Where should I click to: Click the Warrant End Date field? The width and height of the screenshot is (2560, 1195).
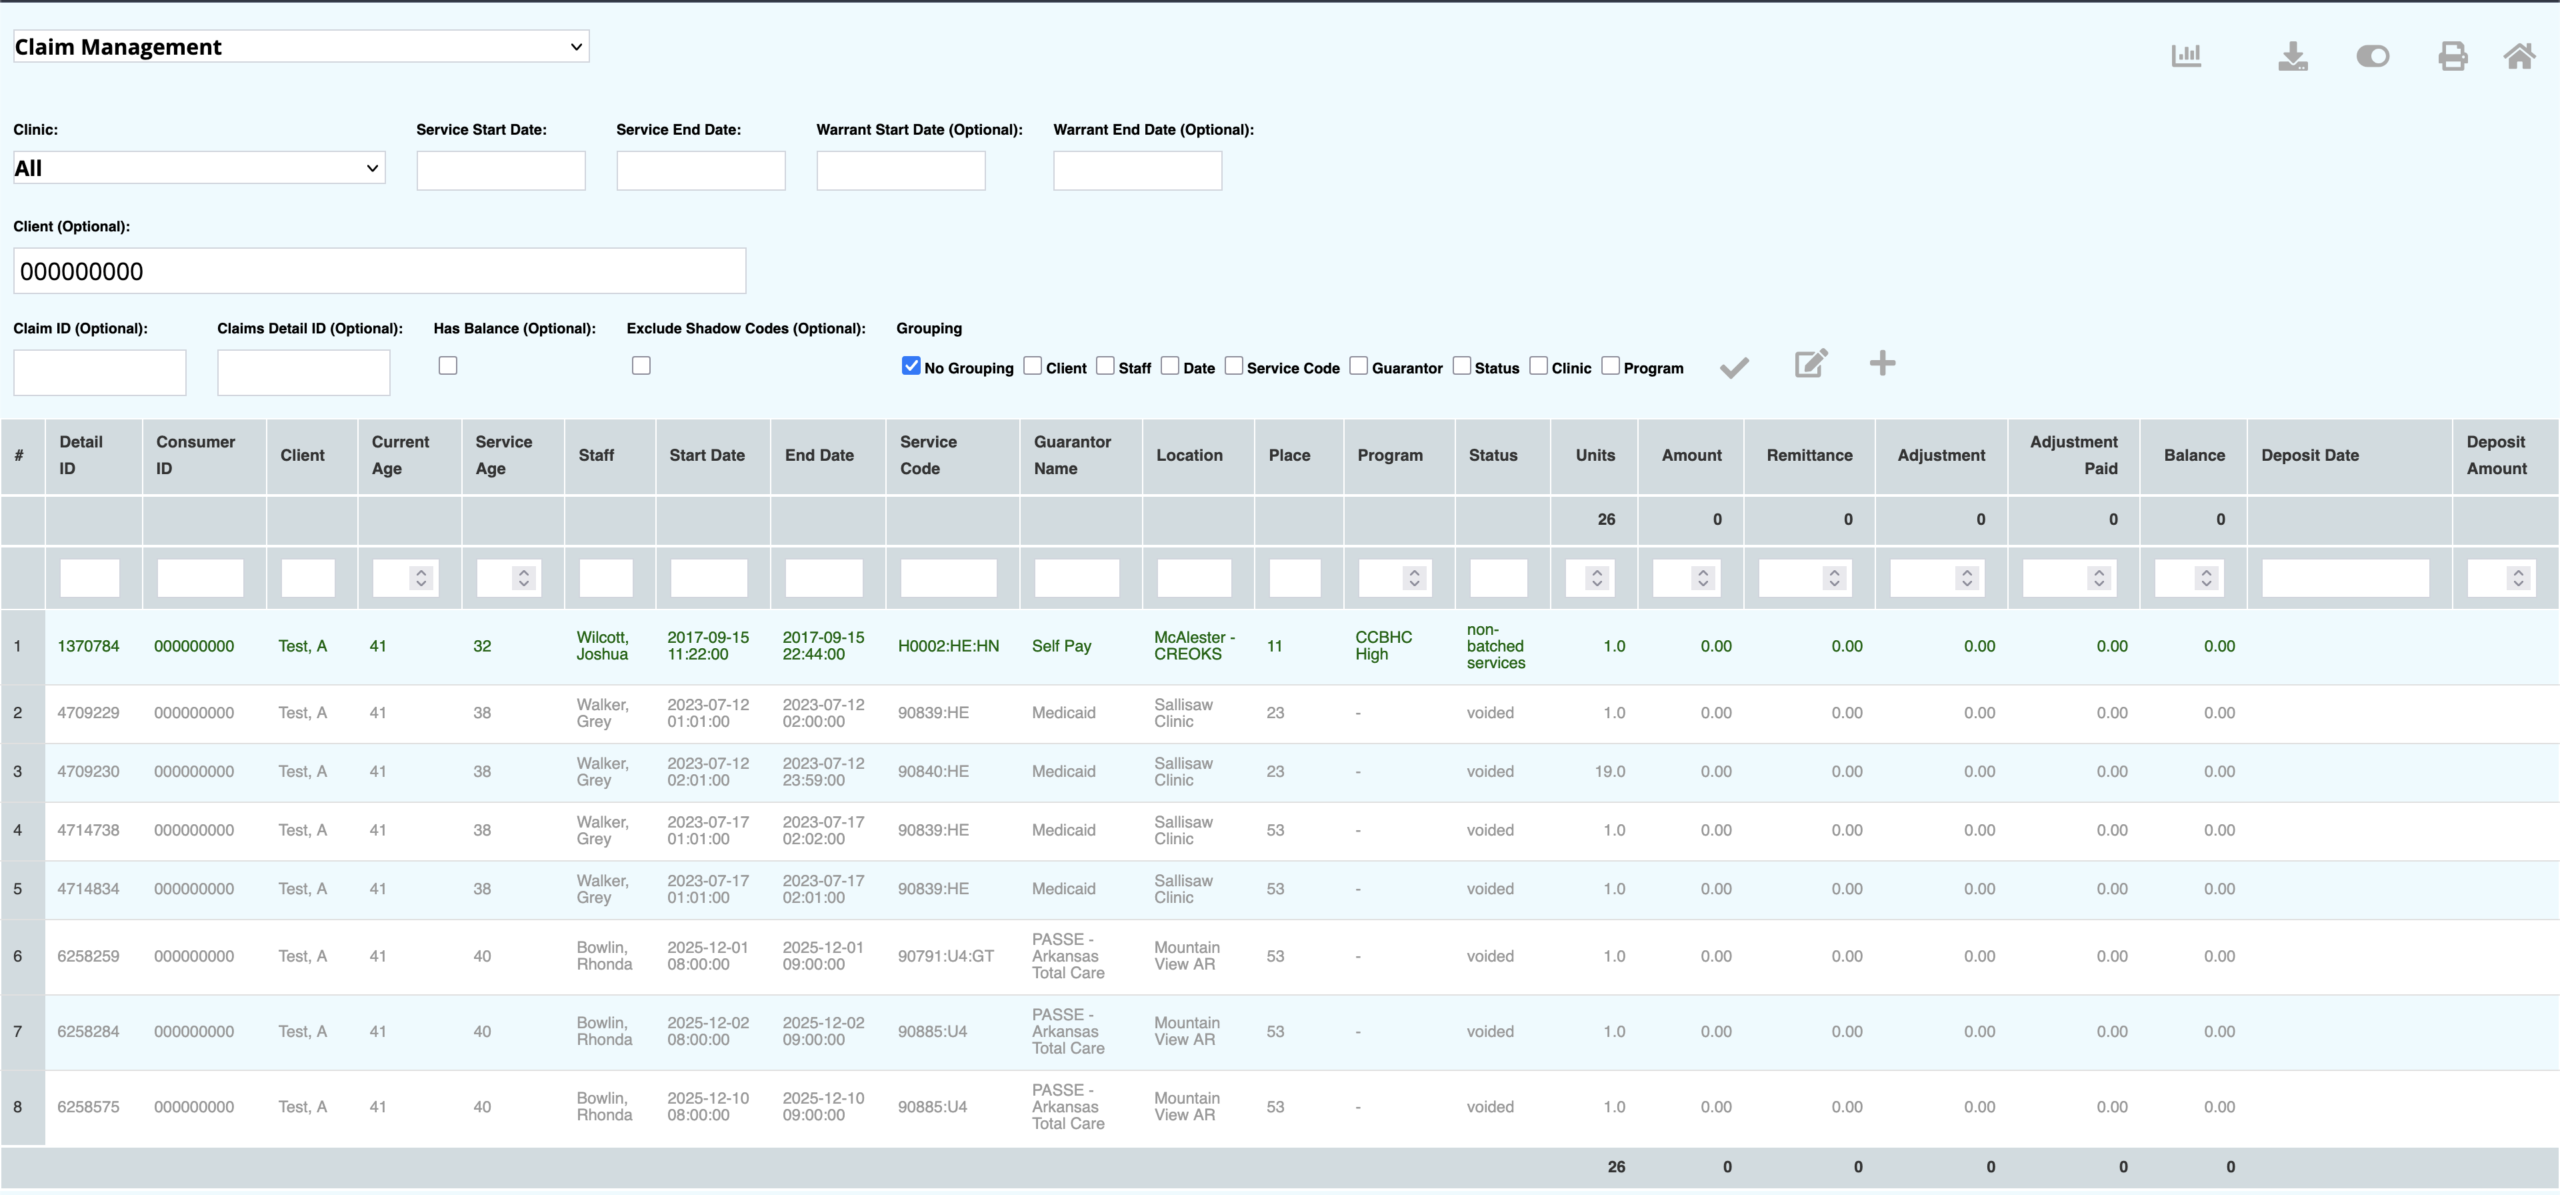pos(1138,171)
